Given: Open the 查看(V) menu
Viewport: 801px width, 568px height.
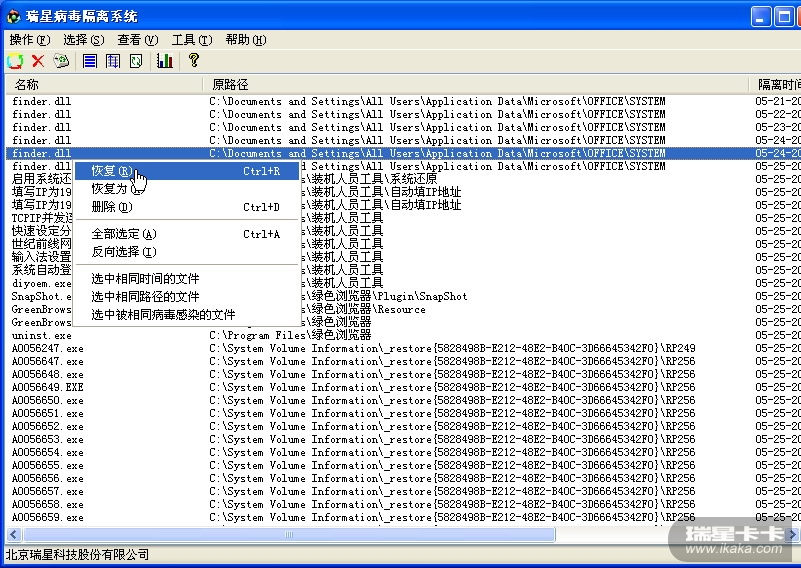Looking at the screenshot, I should click(138, 40).
